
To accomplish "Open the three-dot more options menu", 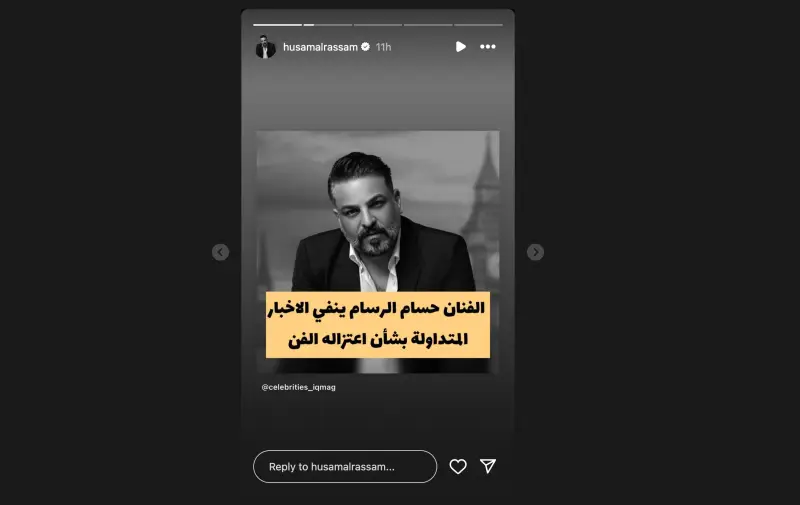I will tap(488, 47).
